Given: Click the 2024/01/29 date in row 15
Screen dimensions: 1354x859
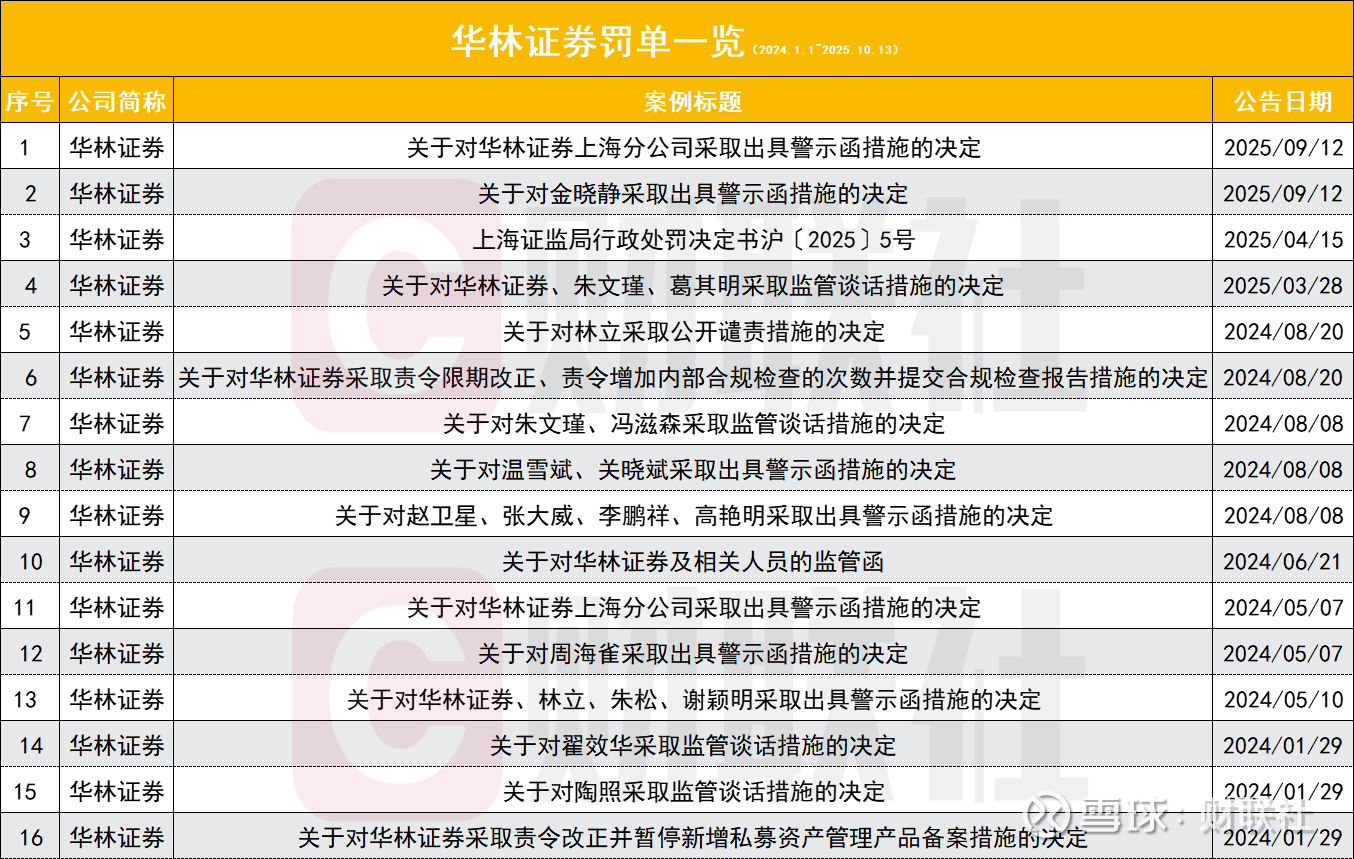Looking at the screenshot, I should 1284,792.
